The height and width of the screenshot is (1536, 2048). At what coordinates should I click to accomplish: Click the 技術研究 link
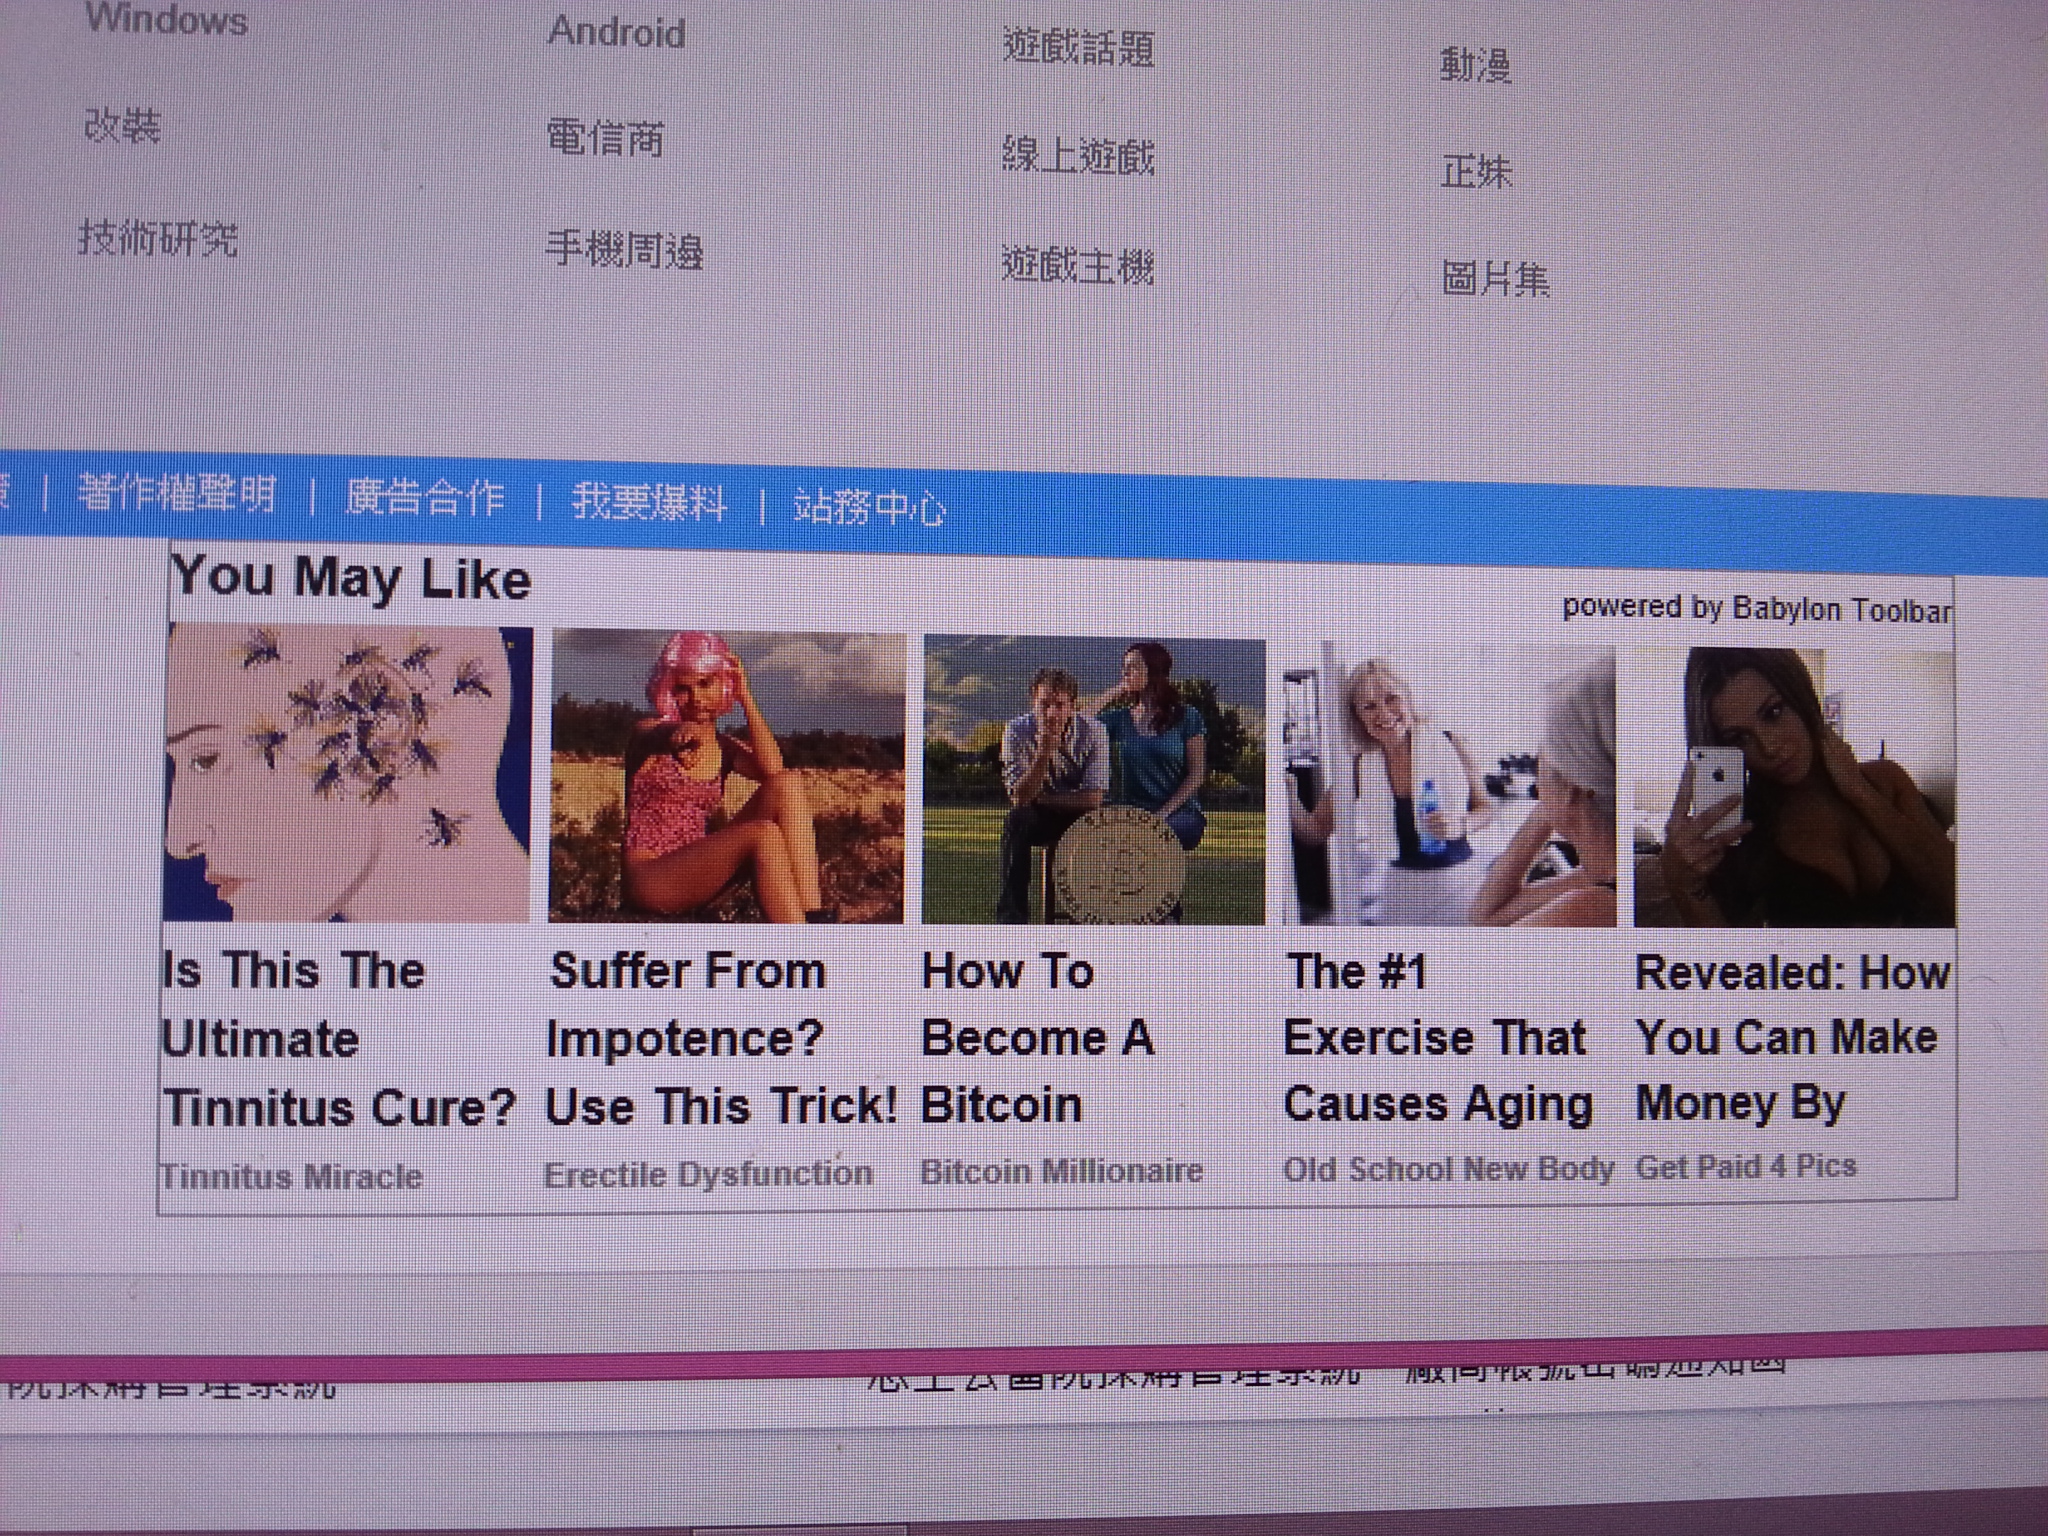159,239
